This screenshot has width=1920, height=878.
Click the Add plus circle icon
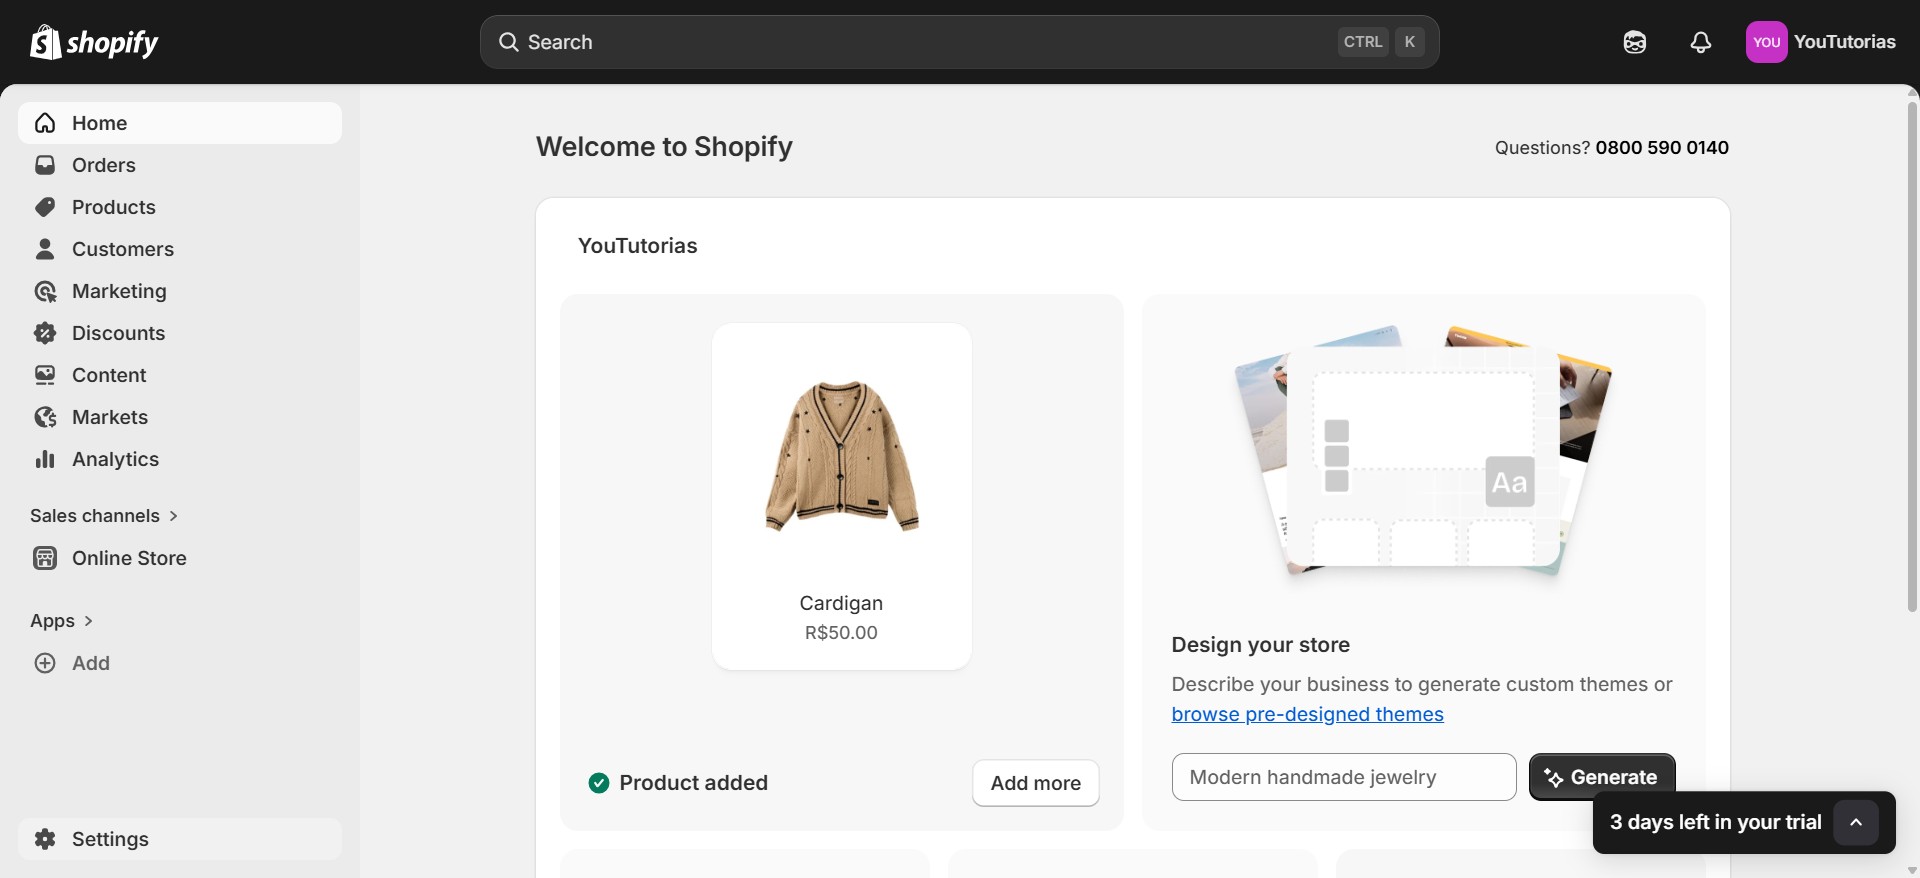point(45,663)
